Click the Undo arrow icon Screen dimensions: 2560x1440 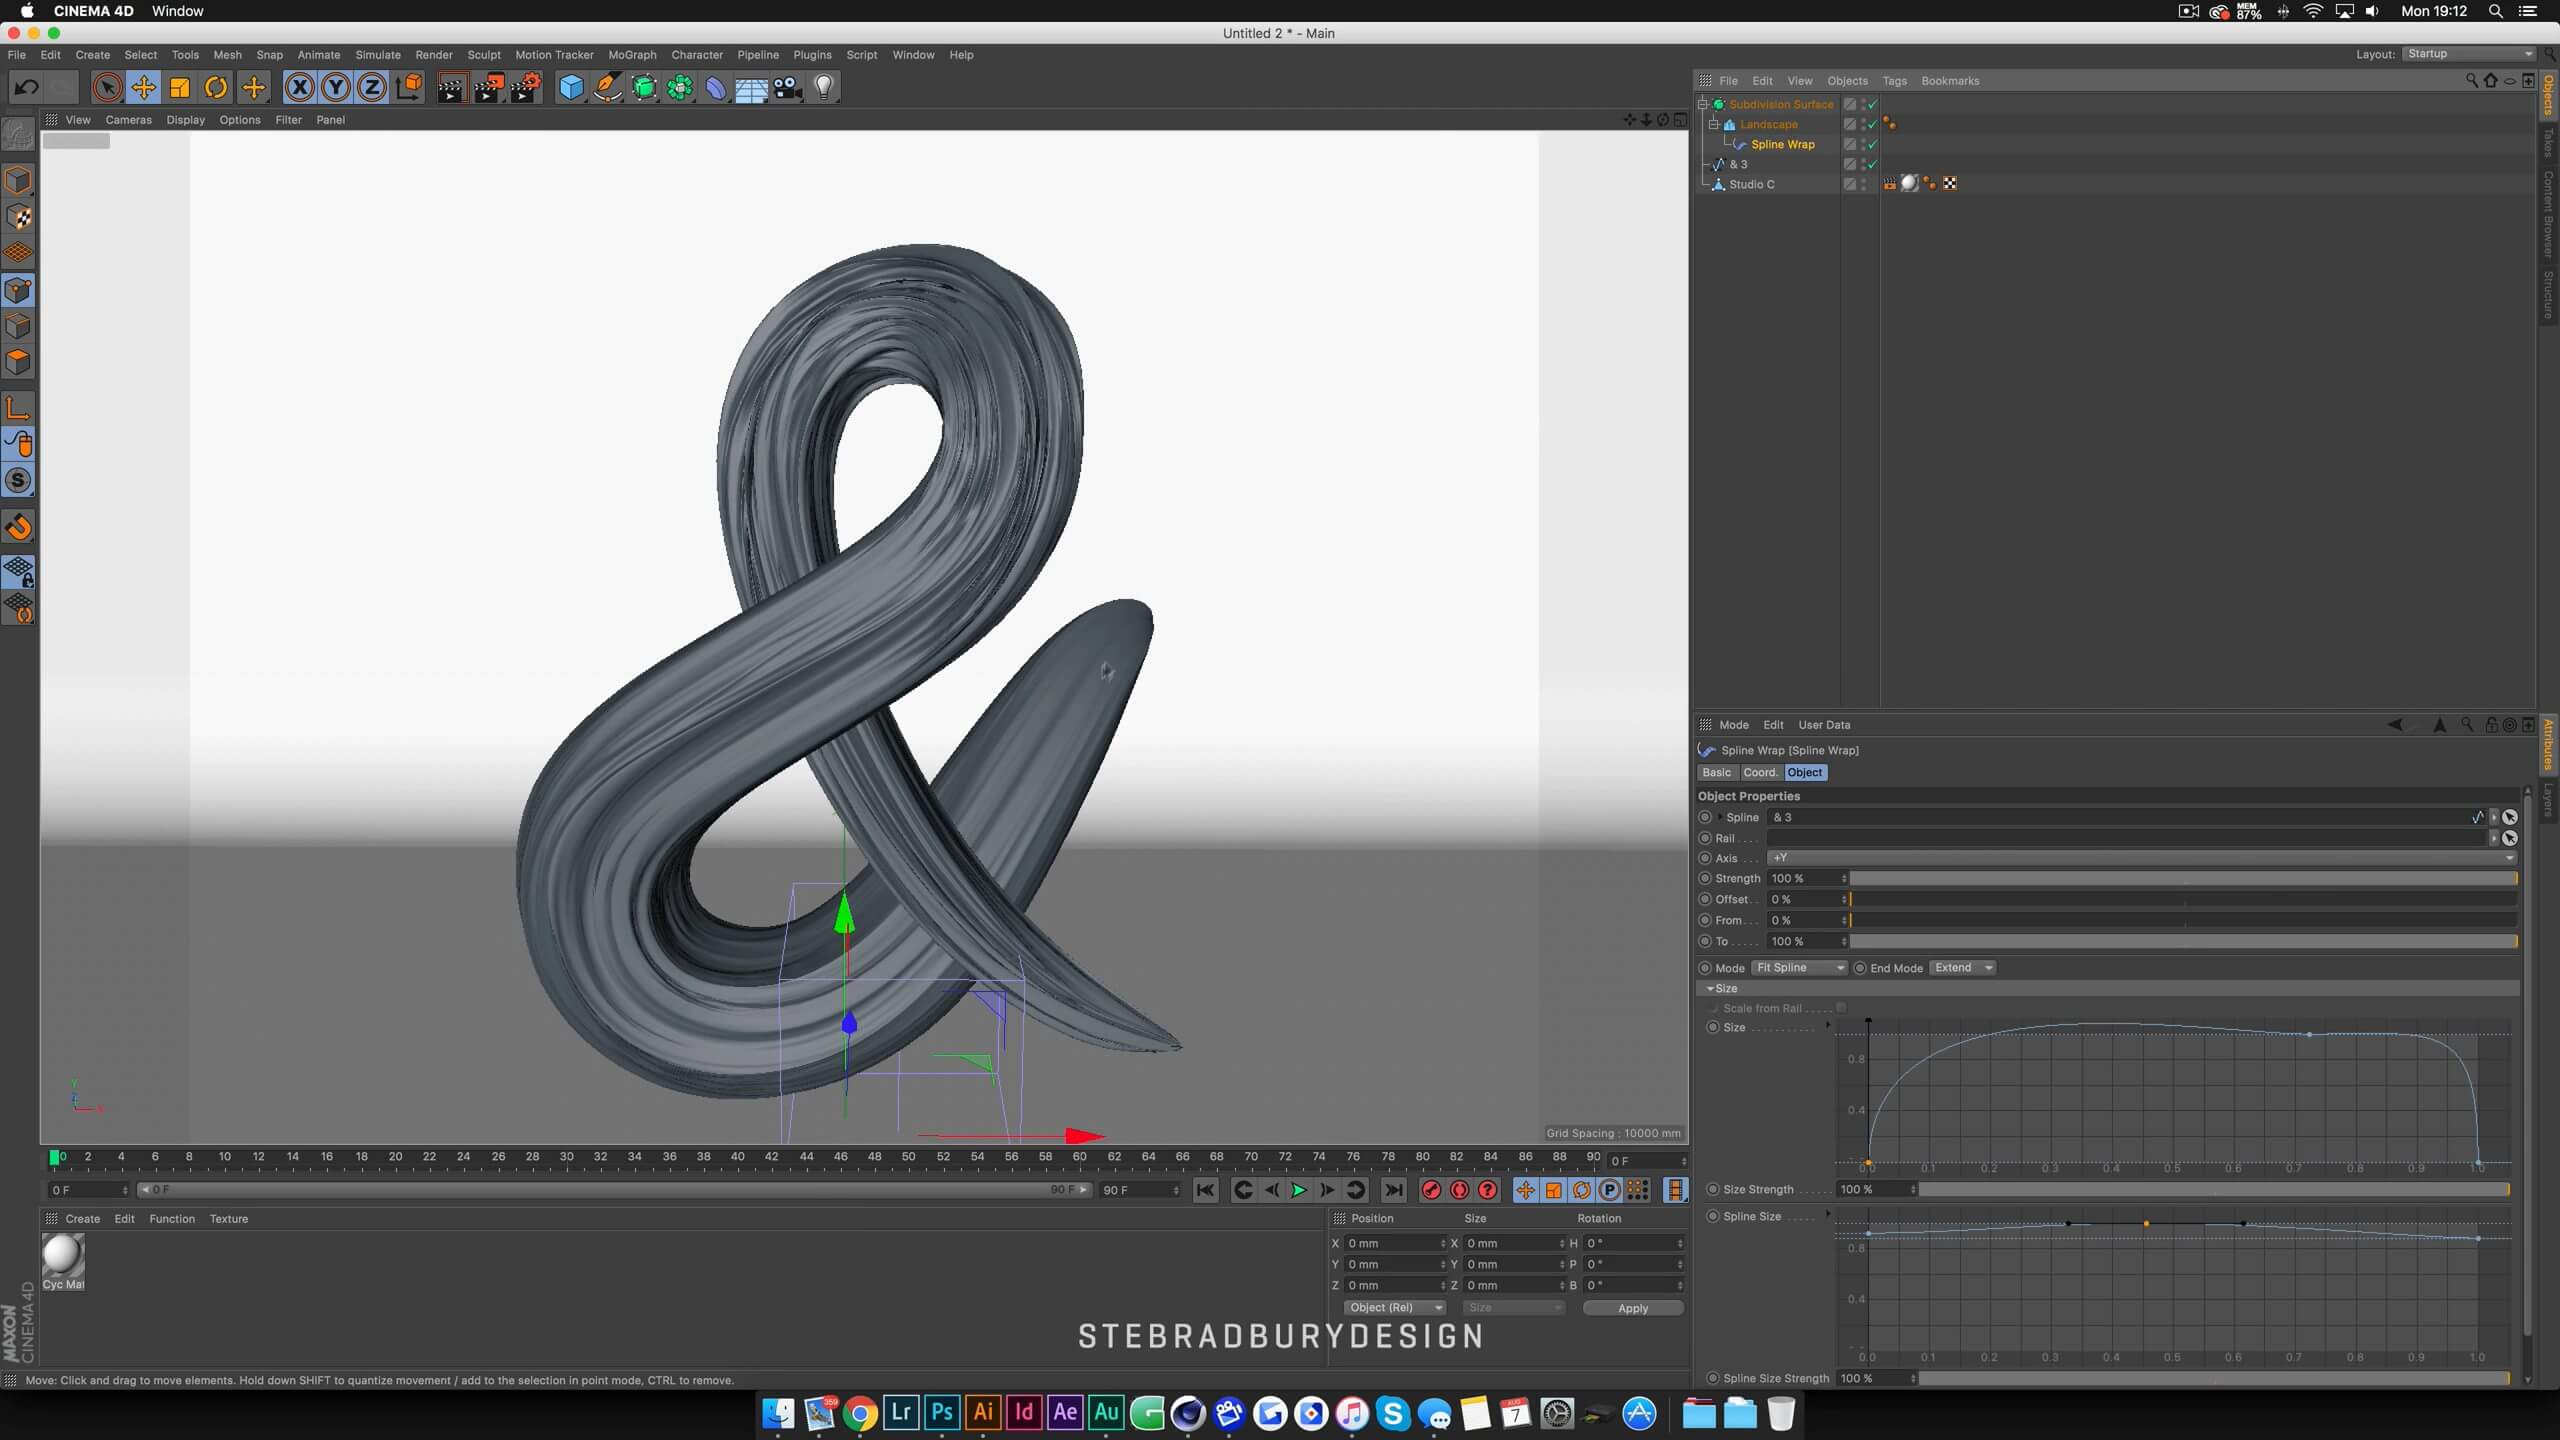[27, 88]
